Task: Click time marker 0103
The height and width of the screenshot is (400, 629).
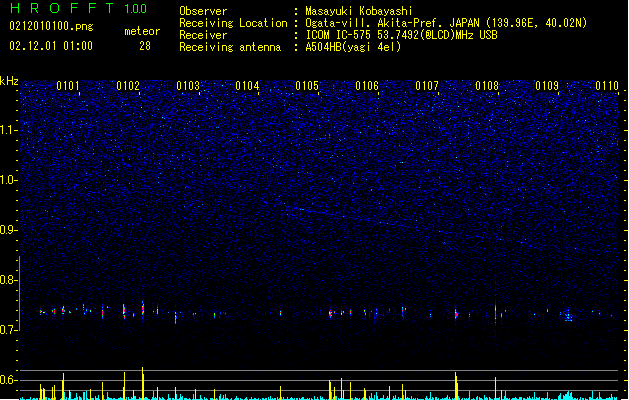Action: click(188, 86)
